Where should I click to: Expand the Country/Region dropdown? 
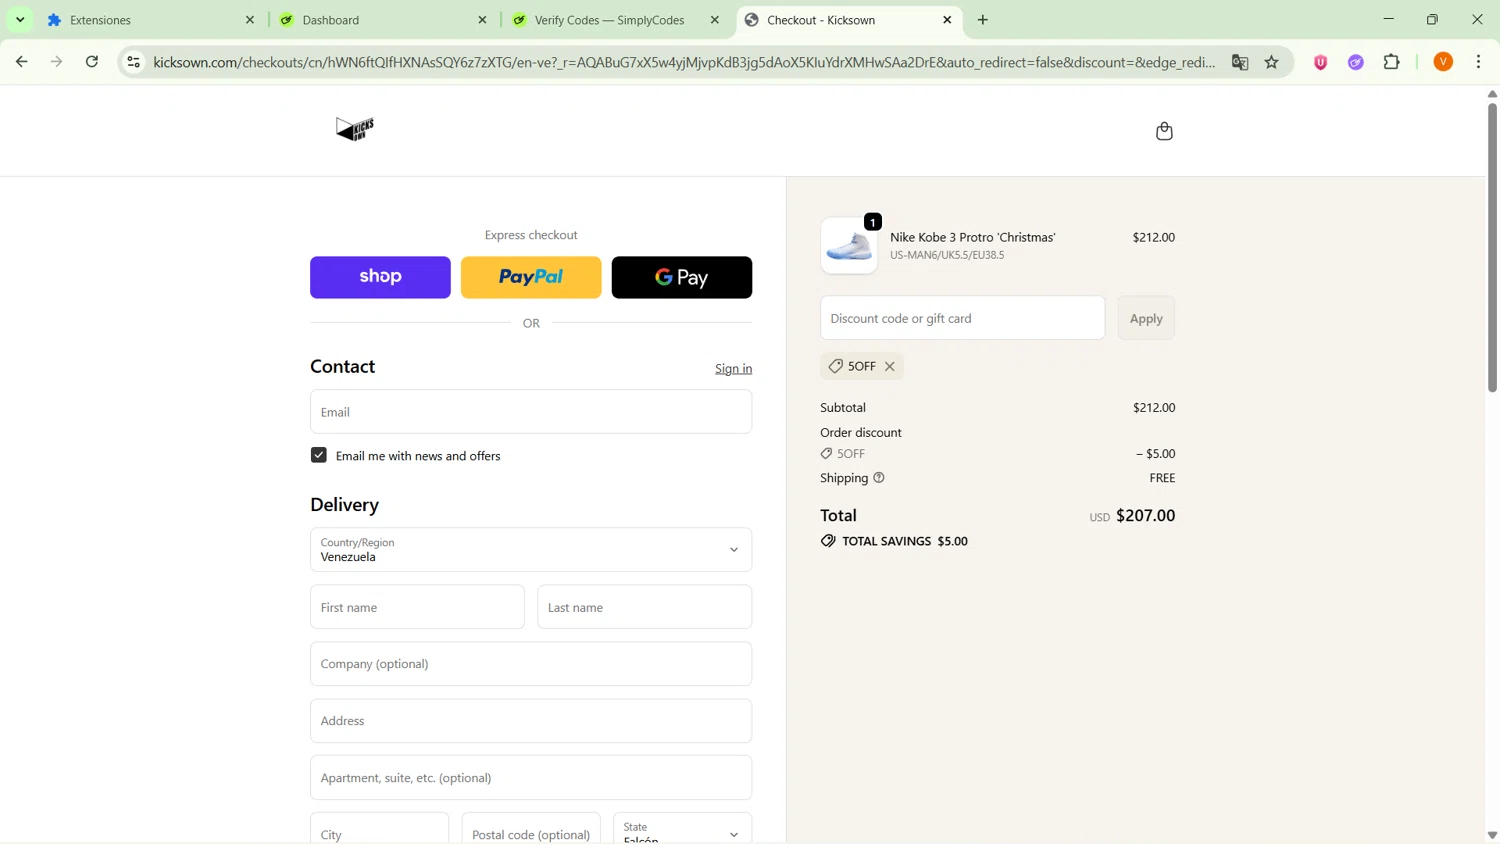pos(531,550)
